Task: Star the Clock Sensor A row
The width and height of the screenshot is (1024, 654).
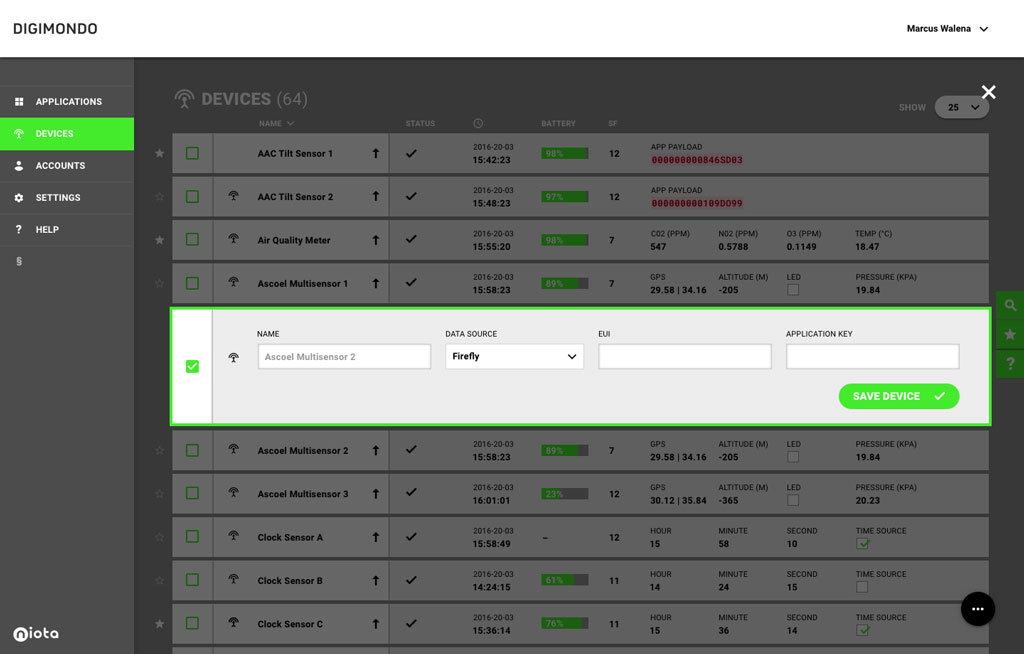Action: tap(159, 537)
